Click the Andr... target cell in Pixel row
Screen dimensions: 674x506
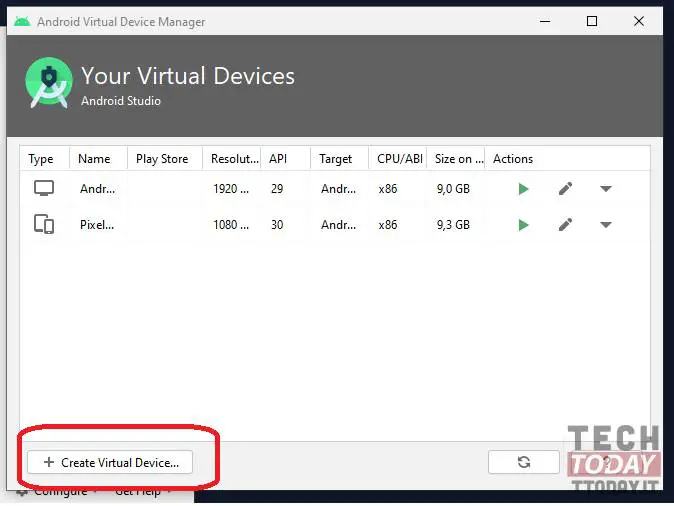(x=338, y=225)
